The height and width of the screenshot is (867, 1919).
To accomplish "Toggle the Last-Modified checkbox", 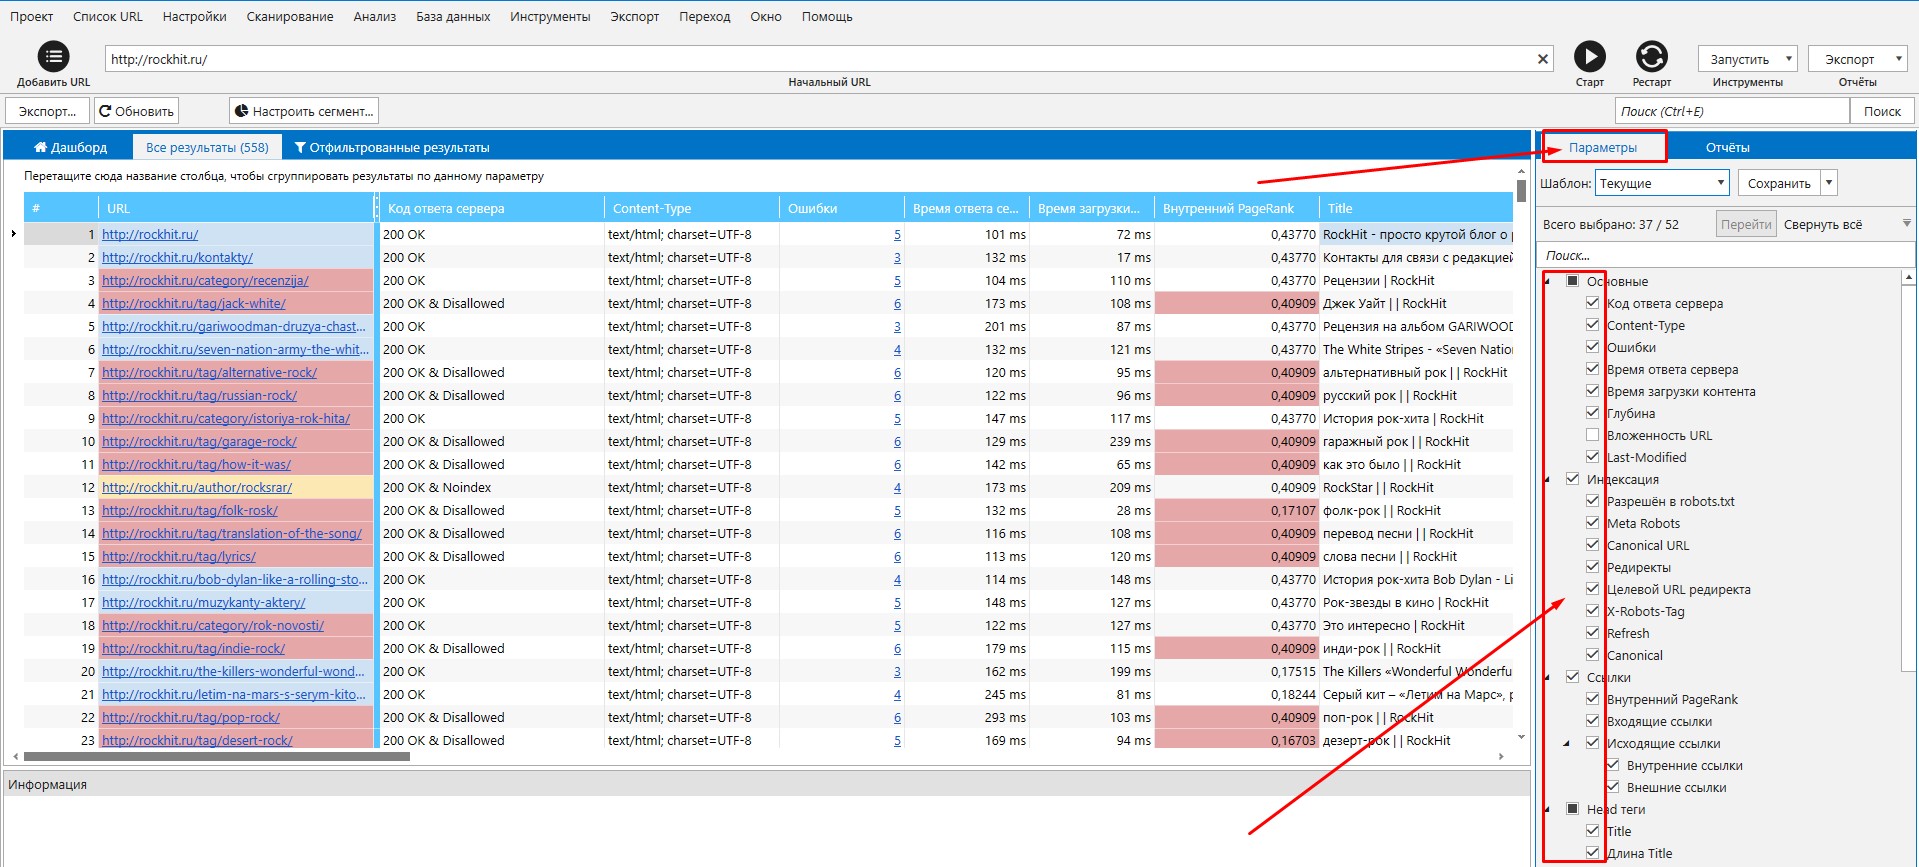I will 1592,457.
